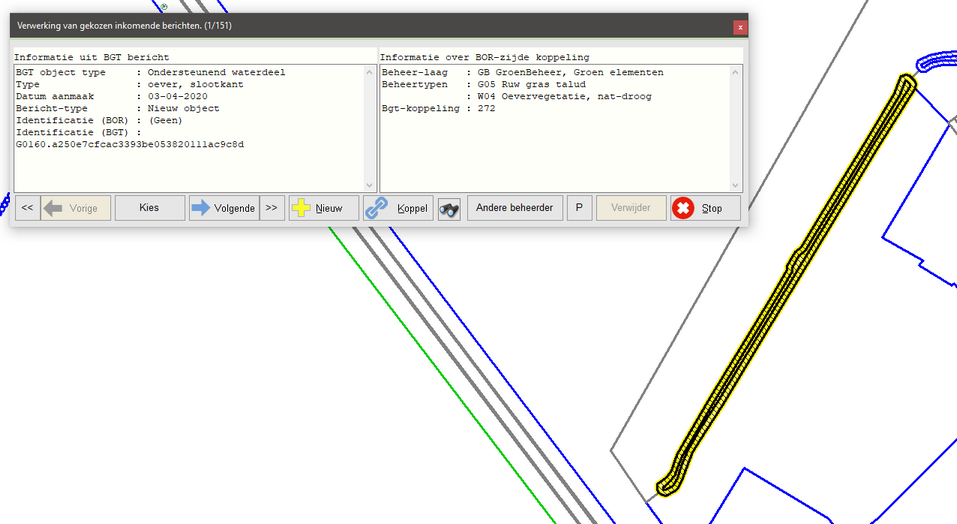Image resolution: width=957 pixels, height=524 pixels.
Task: Click the Andere beheerder button
Action: tap(515, 208)
